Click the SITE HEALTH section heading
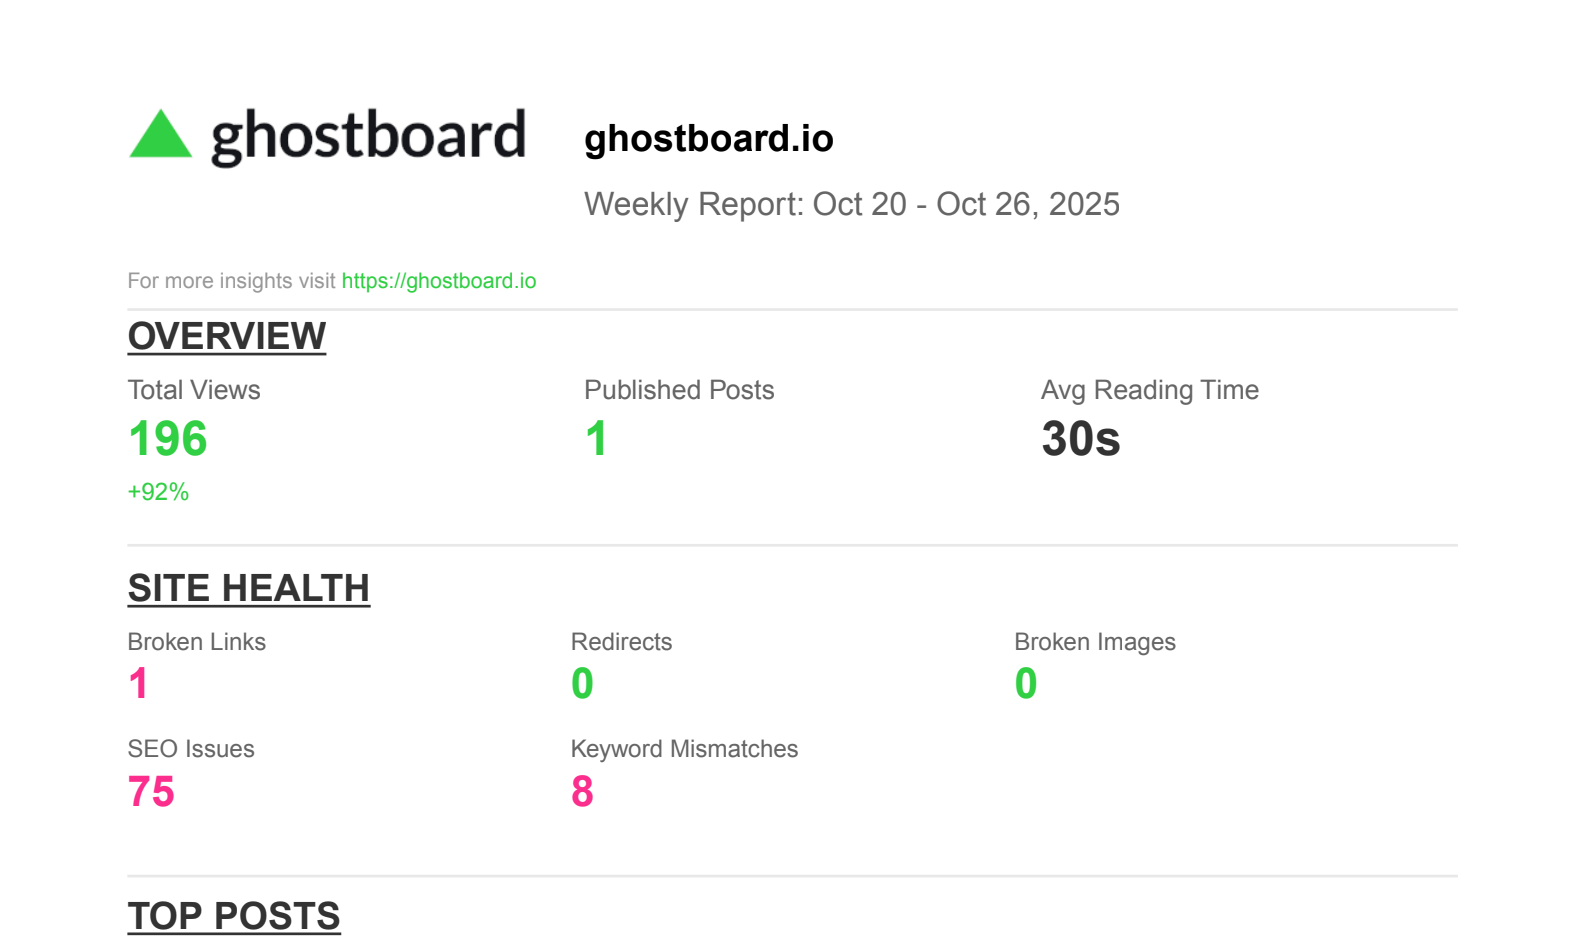 [248, 588]
